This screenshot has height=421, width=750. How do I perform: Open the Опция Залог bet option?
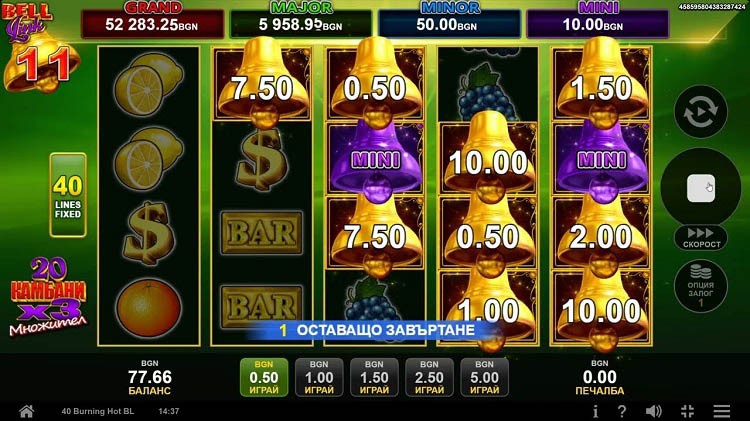click(701, 286)
